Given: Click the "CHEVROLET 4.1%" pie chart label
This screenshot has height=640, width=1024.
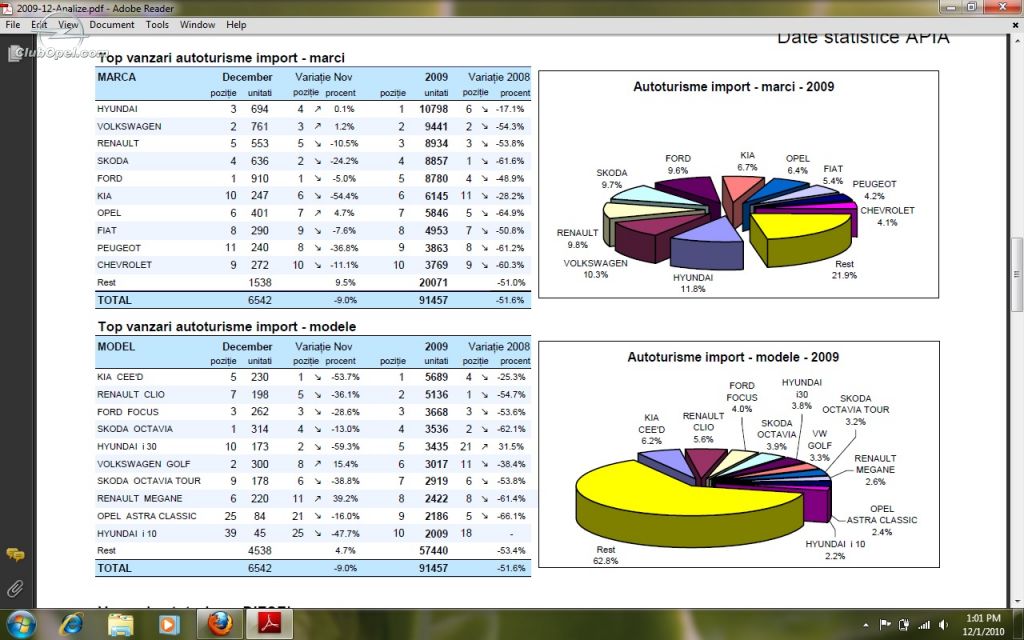Looking at the screenshot, I should click(x=887, y=216).
